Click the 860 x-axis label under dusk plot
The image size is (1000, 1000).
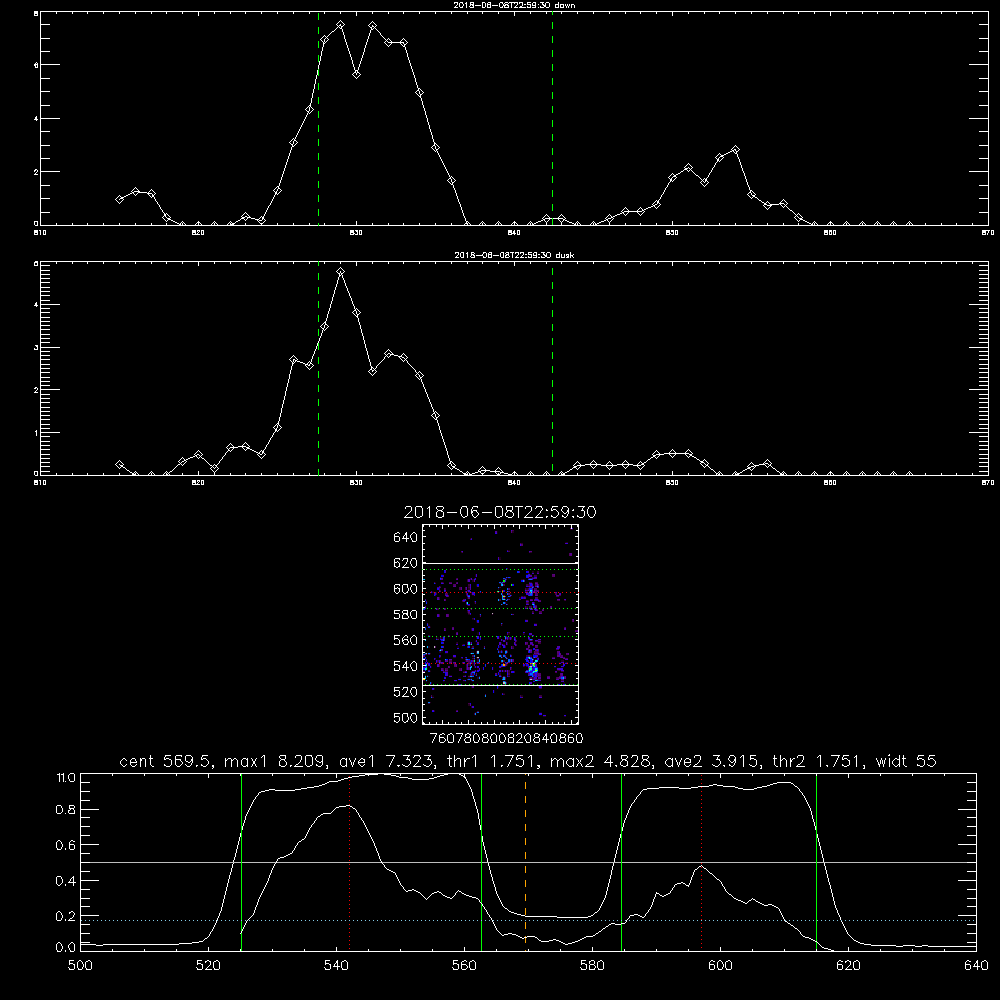point(830,483)
